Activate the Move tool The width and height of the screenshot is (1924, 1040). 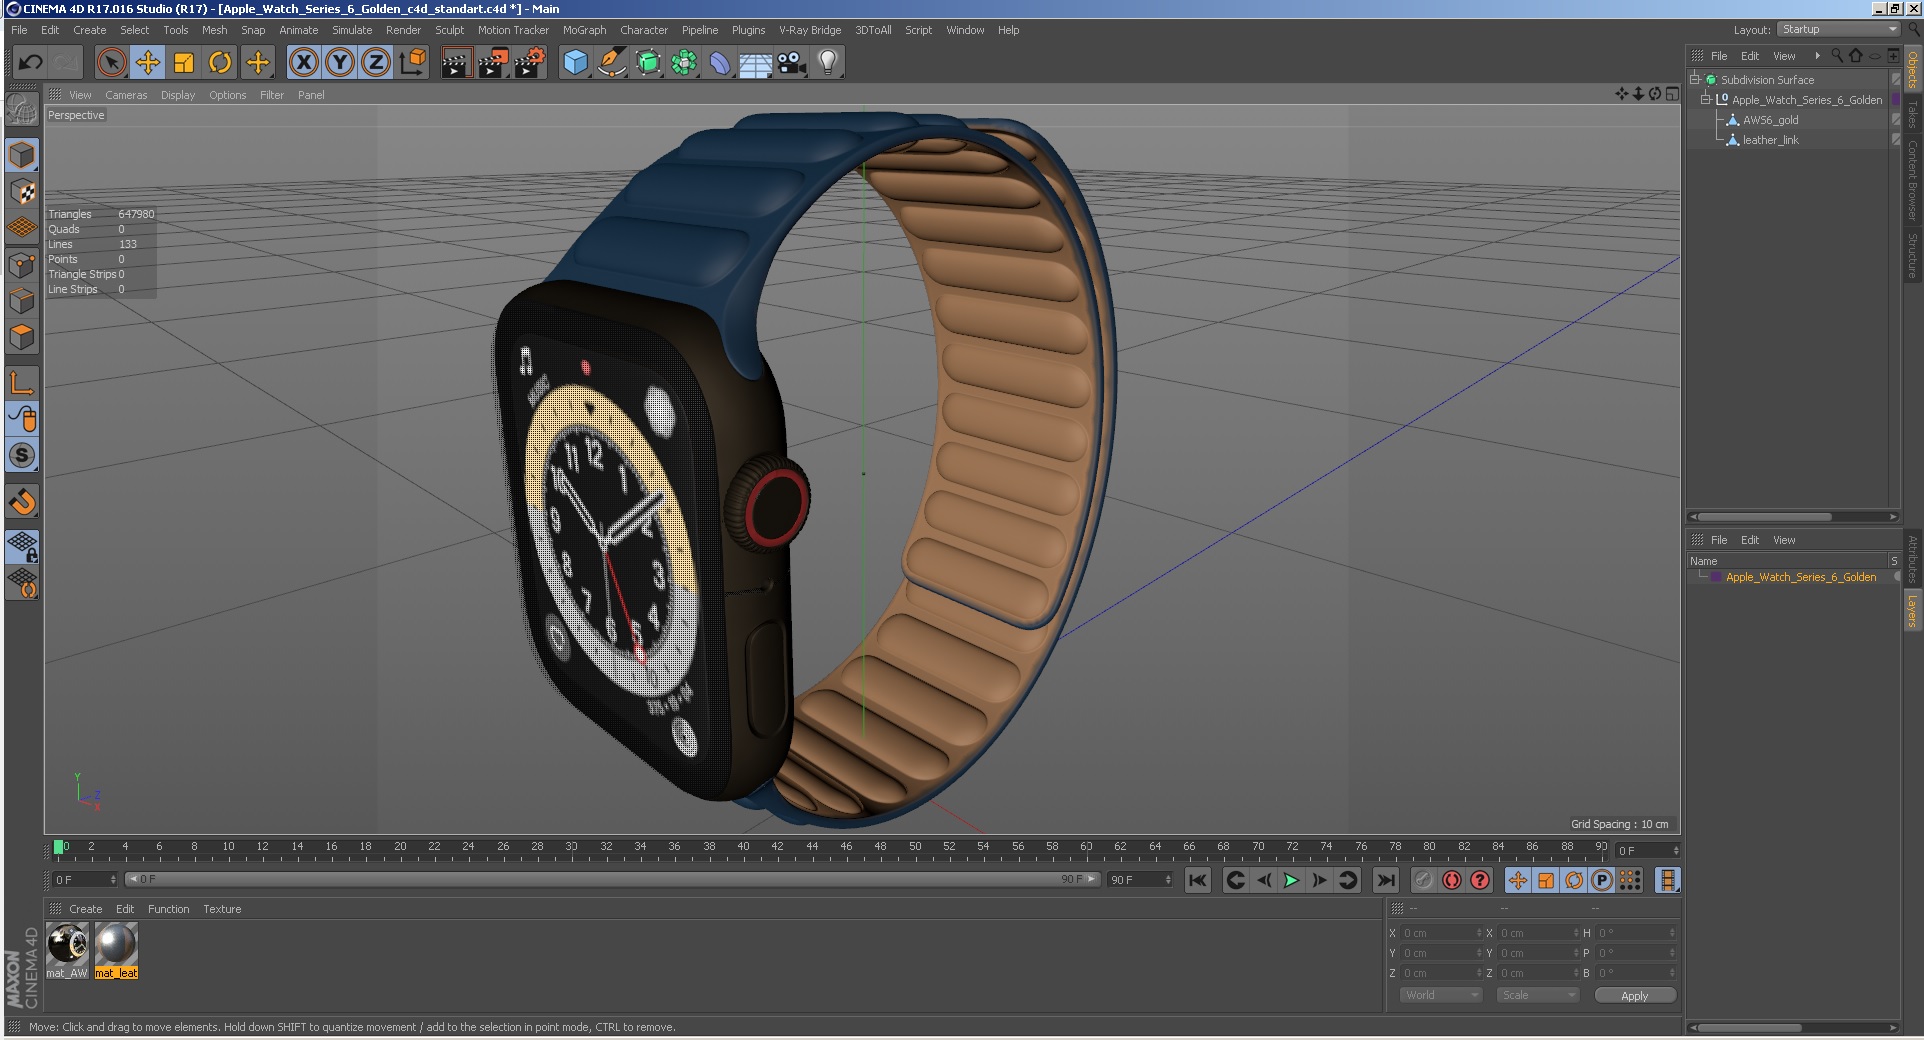148,63
